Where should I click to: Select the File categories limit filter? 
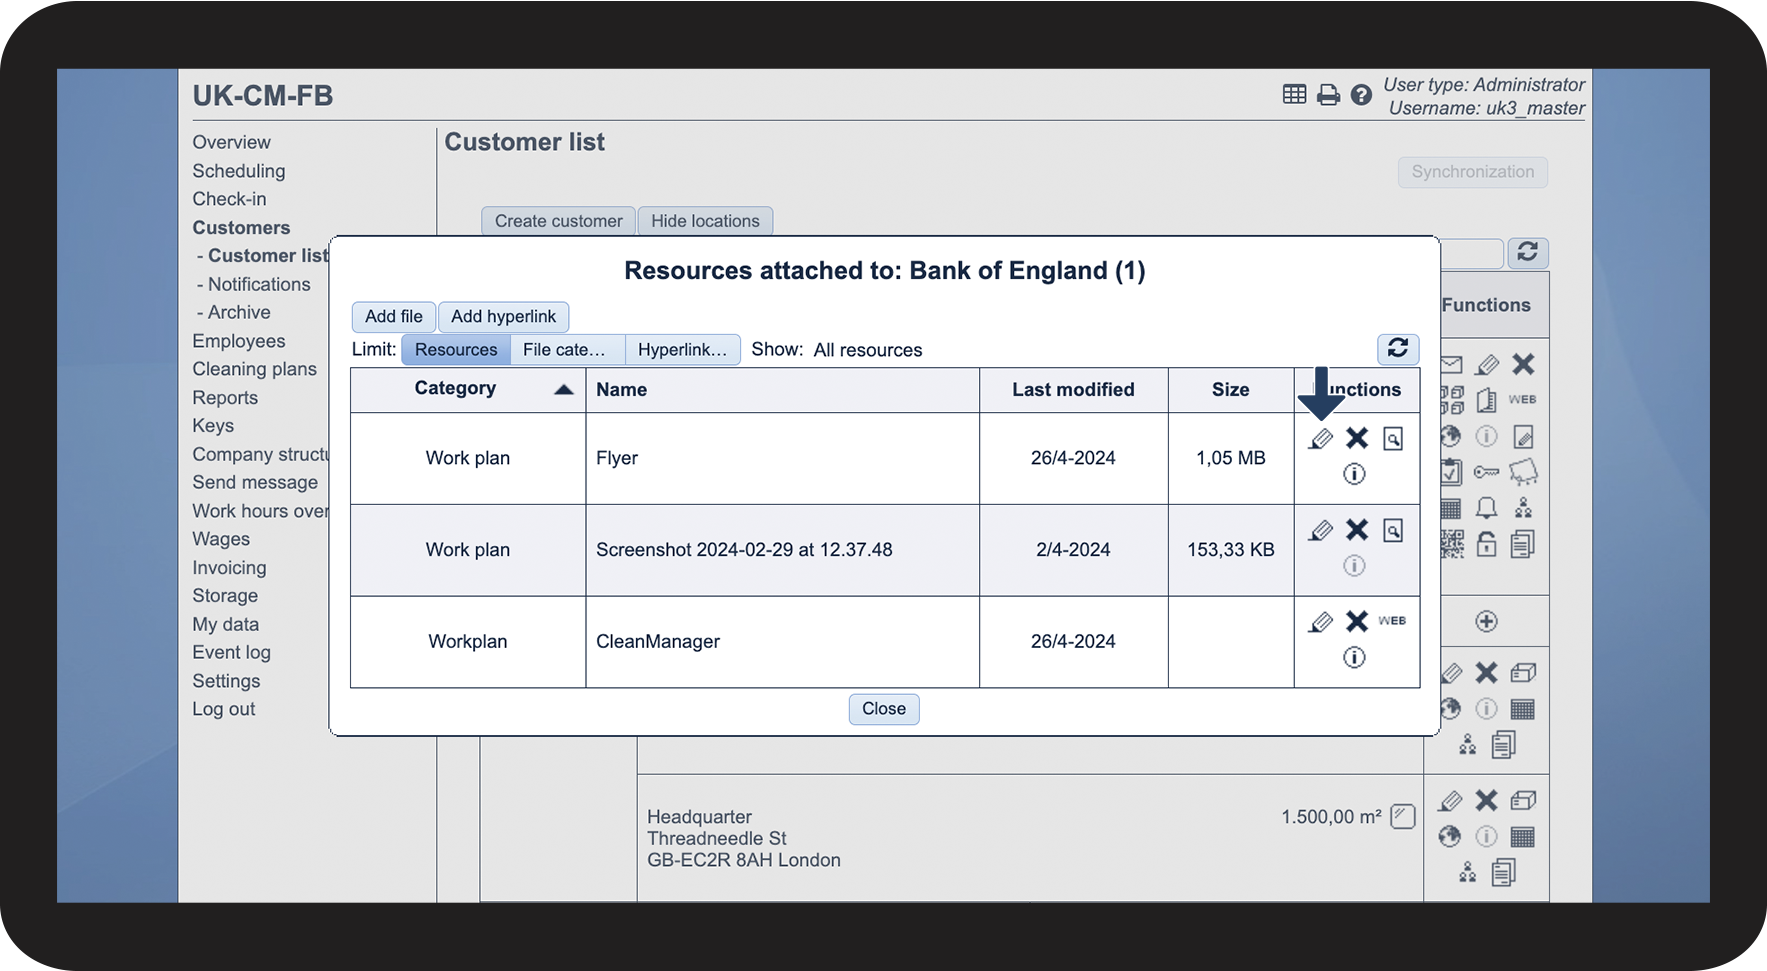click(565, 350)
